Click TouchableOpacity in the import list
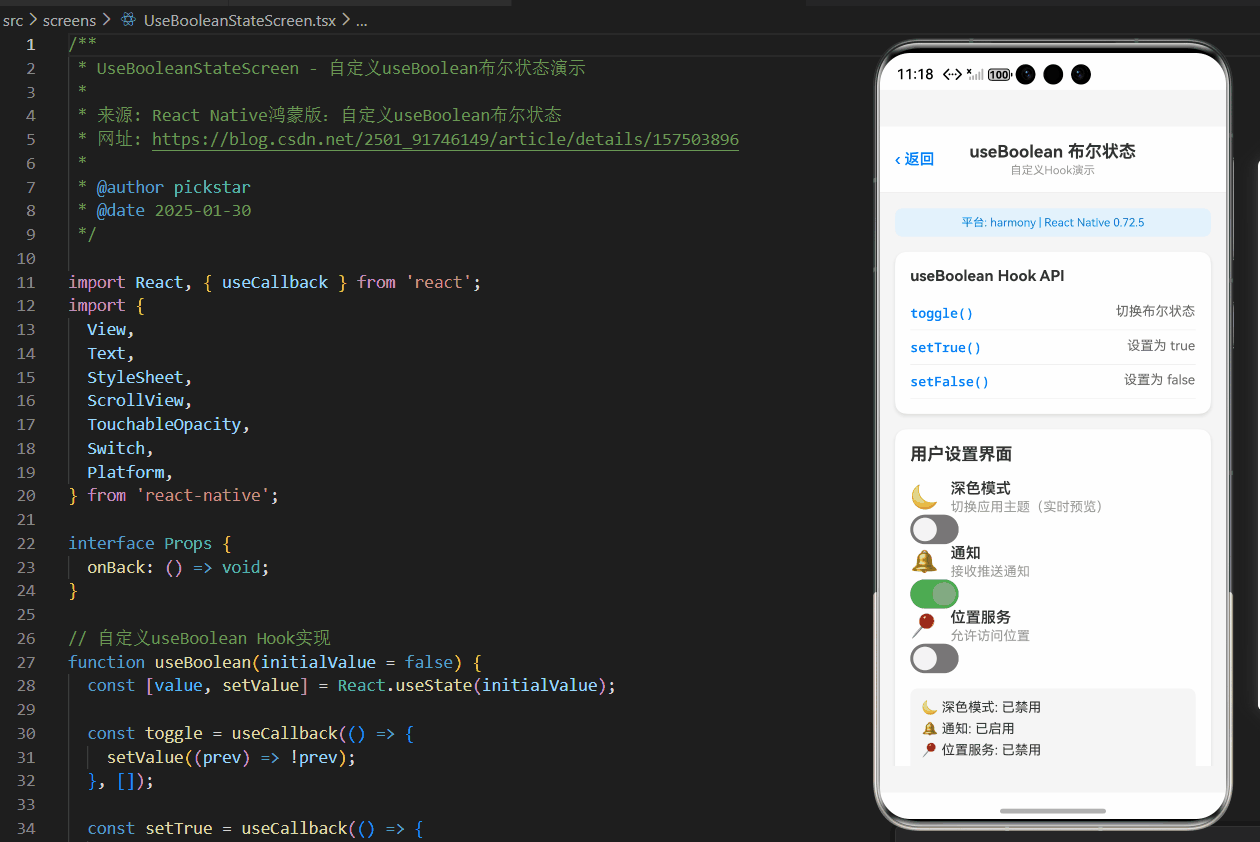1260x842 pixels. pos(164,424)
